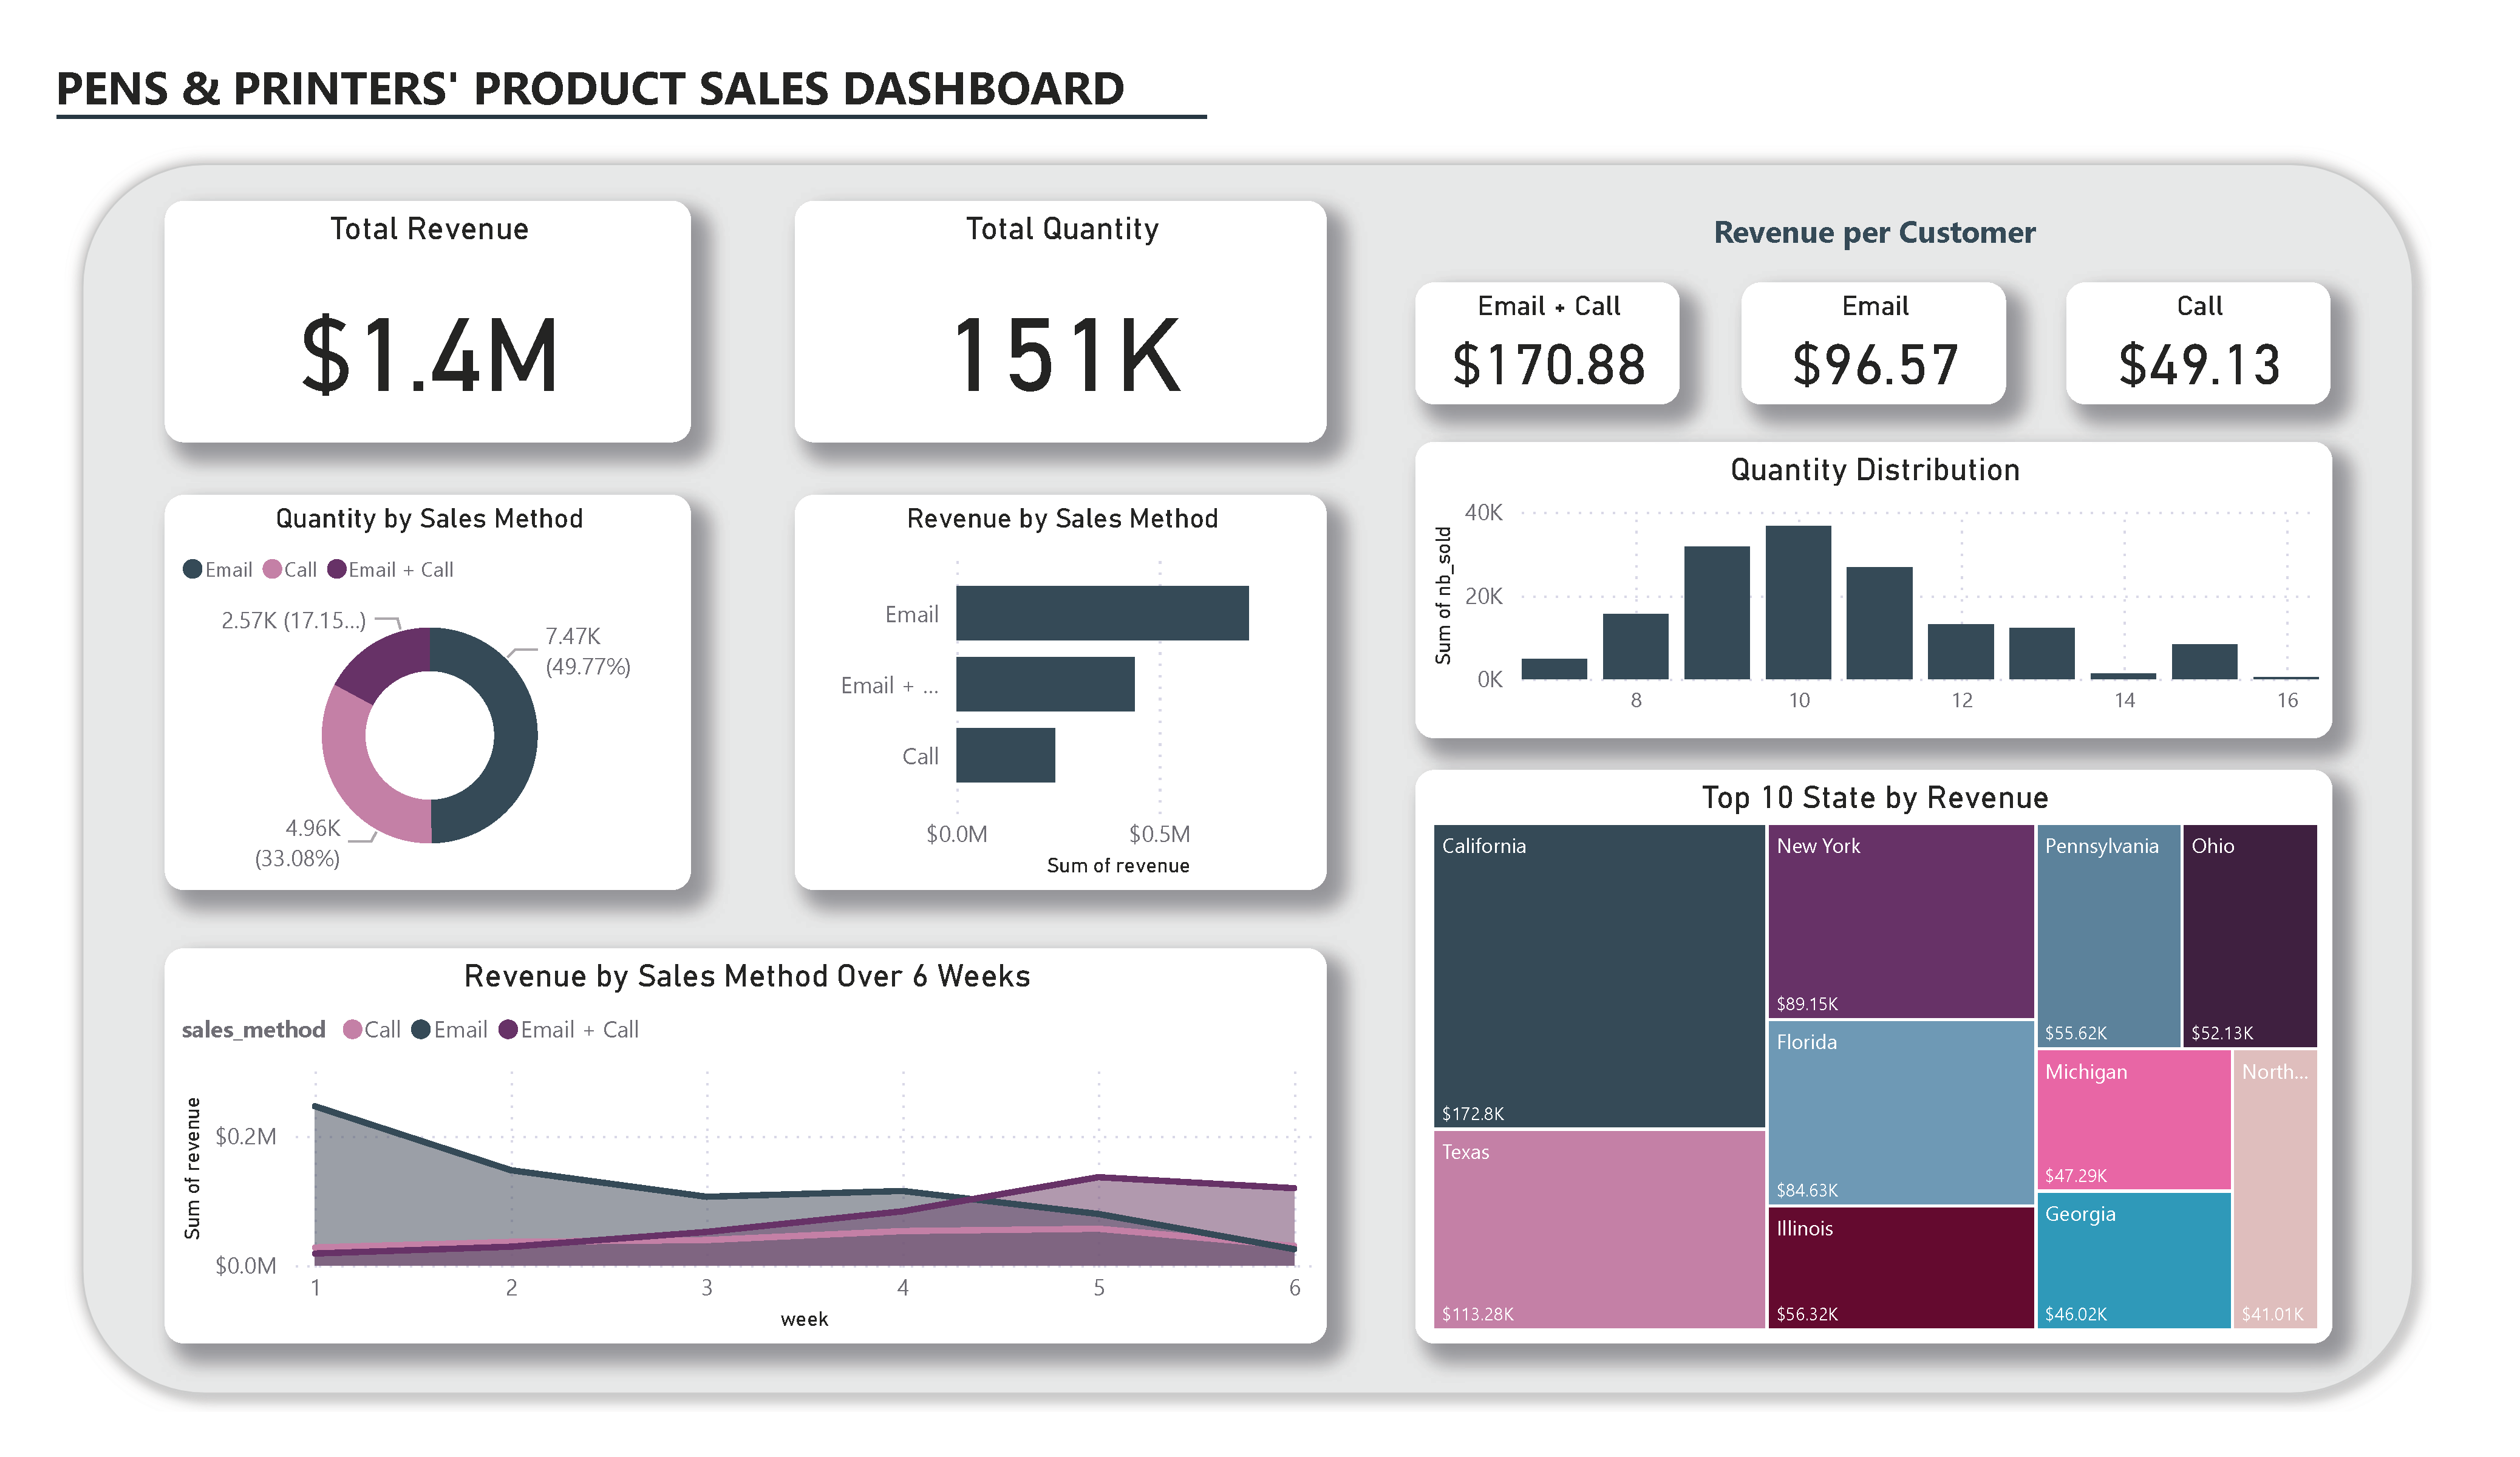The width and height of the screenshot is (2520, 1457).
Task: Select the Email + ... revenue bar
Action: 1046,685
